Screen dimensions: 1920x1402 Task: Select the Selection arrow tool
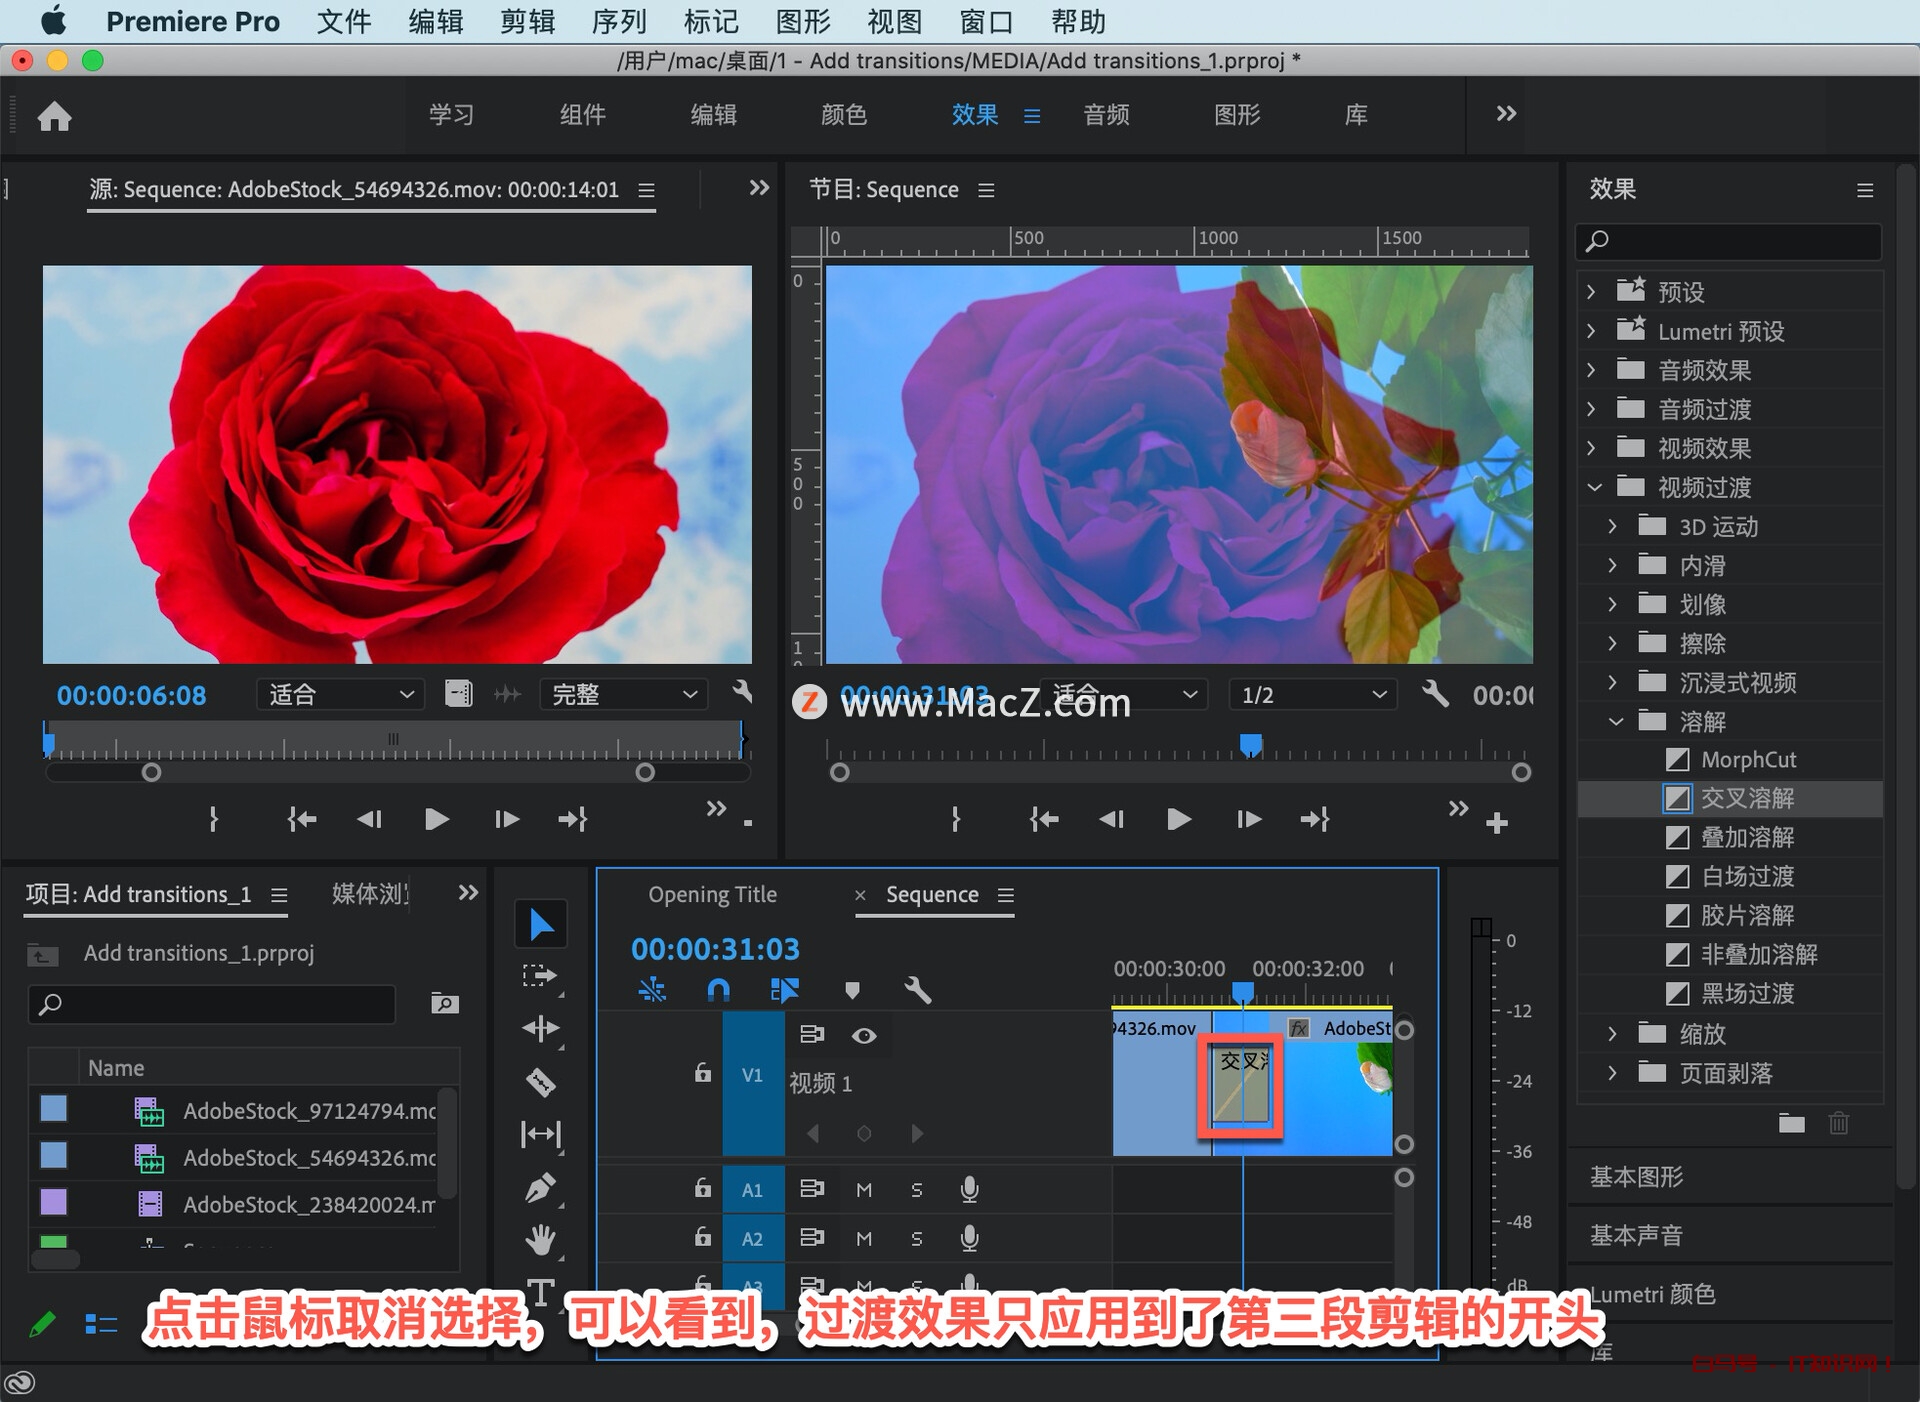coord(540,924)
